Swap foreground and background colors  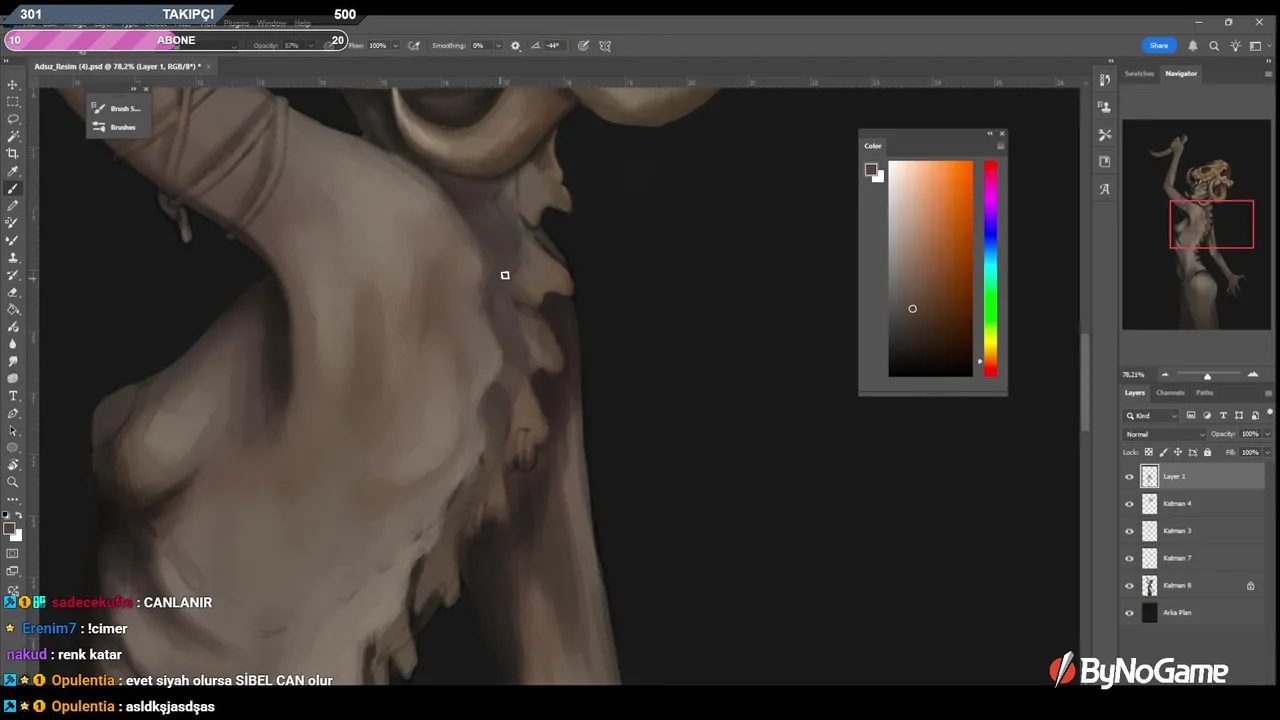[x=18, y=516]
